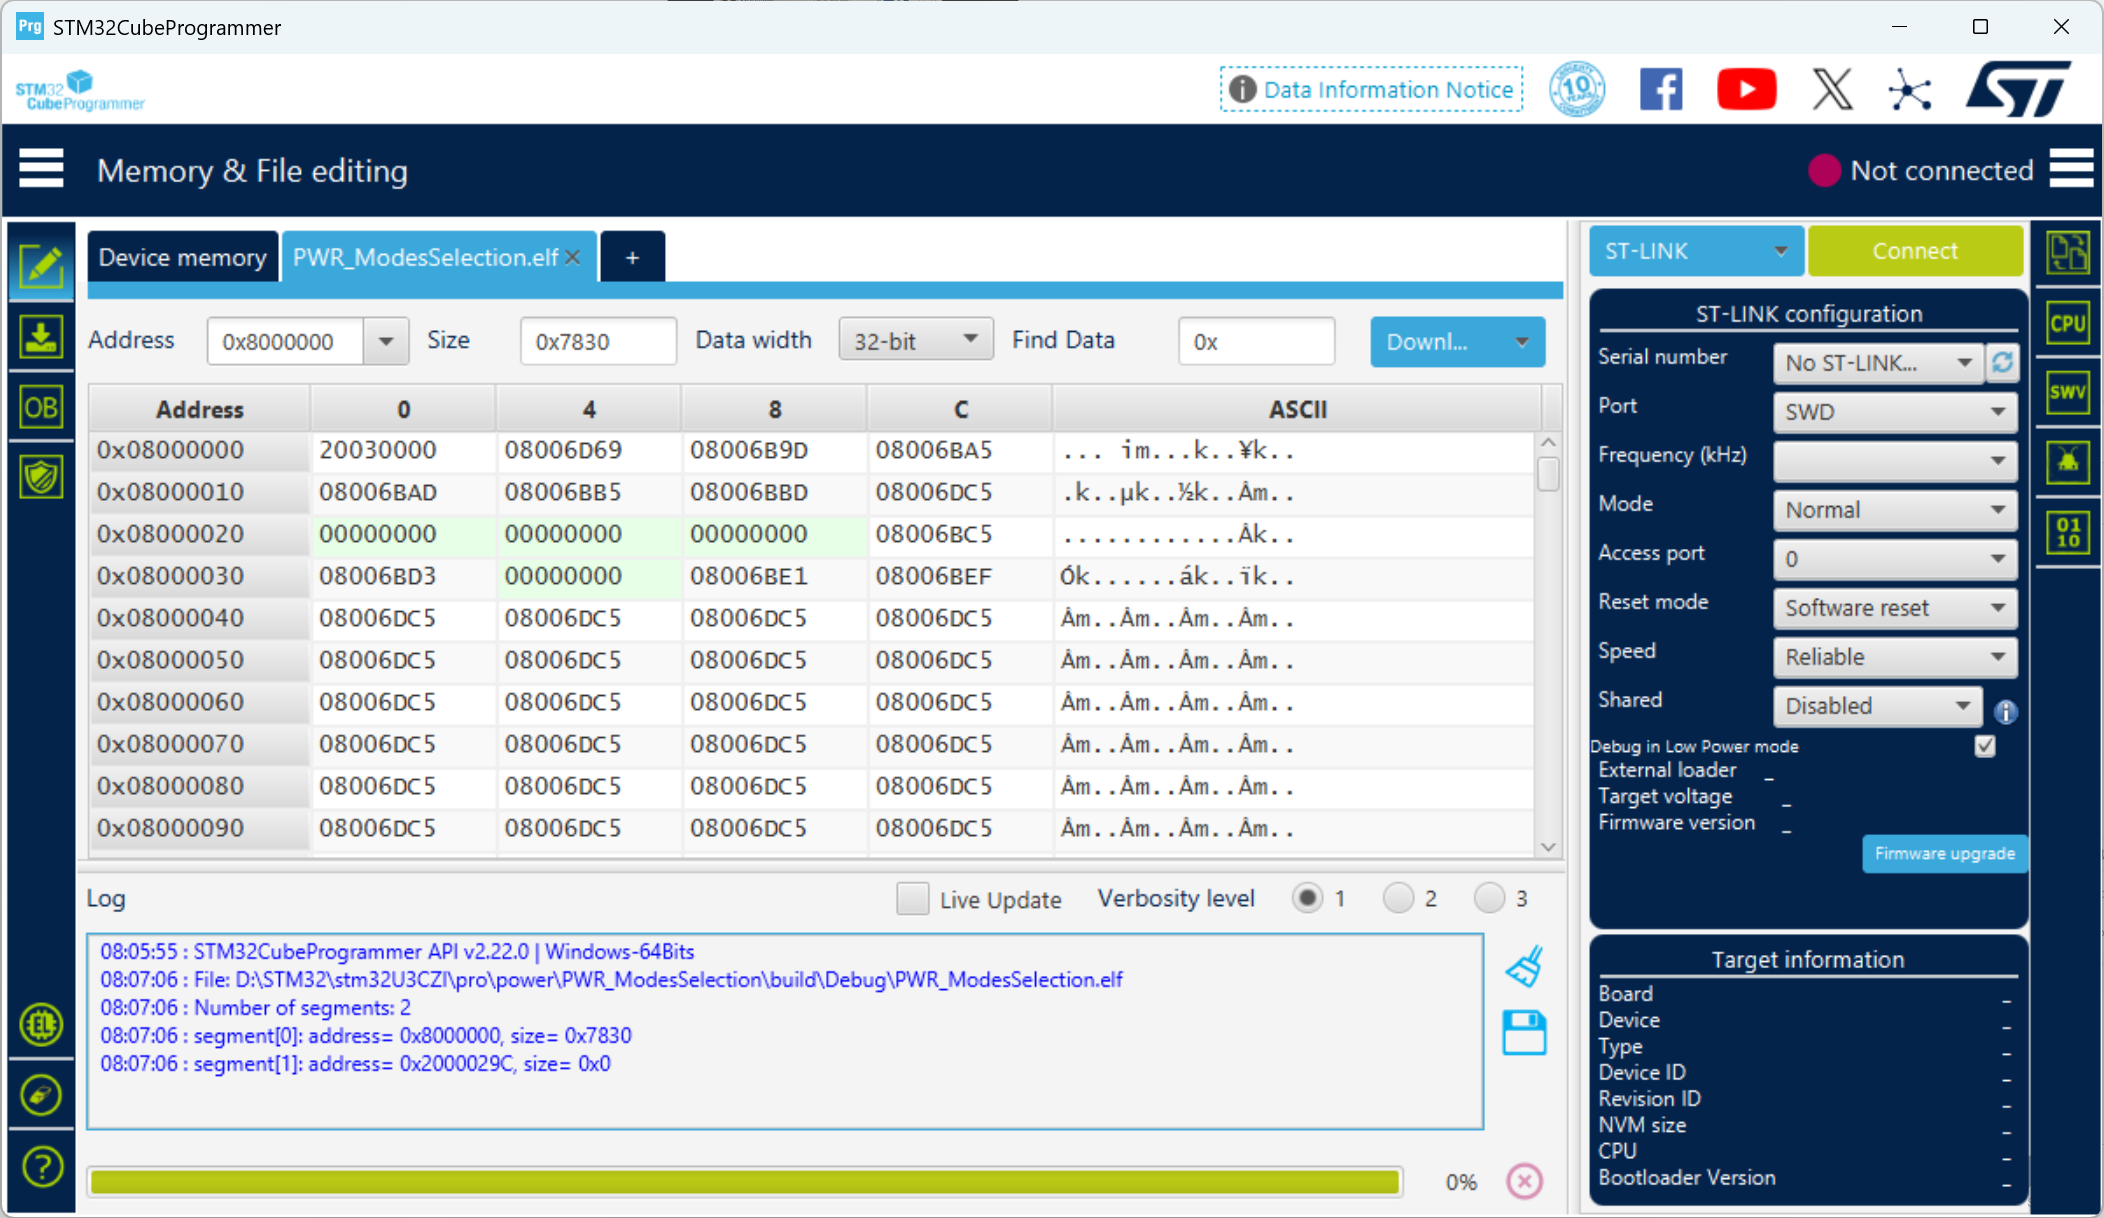Open the Port SWD dropdown
The height and width of the screenshot is (1218, 2104).
[1894, 411]
